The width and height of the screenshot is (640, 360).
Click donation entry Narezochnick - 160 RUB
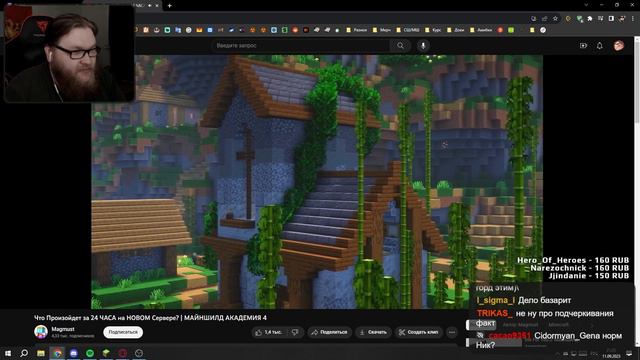tap(580, 268)
